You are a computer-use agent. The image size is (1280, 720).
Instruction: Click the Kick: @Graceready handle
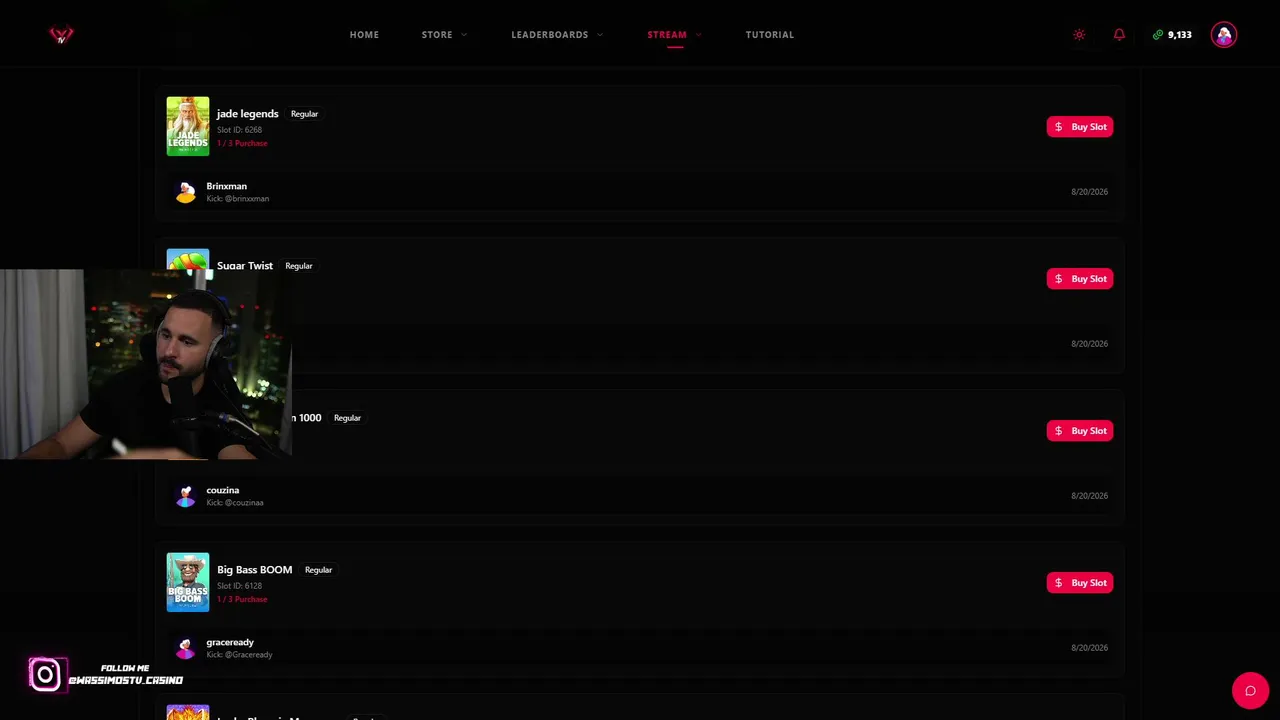pyautogui.click(x=240, y=655)
